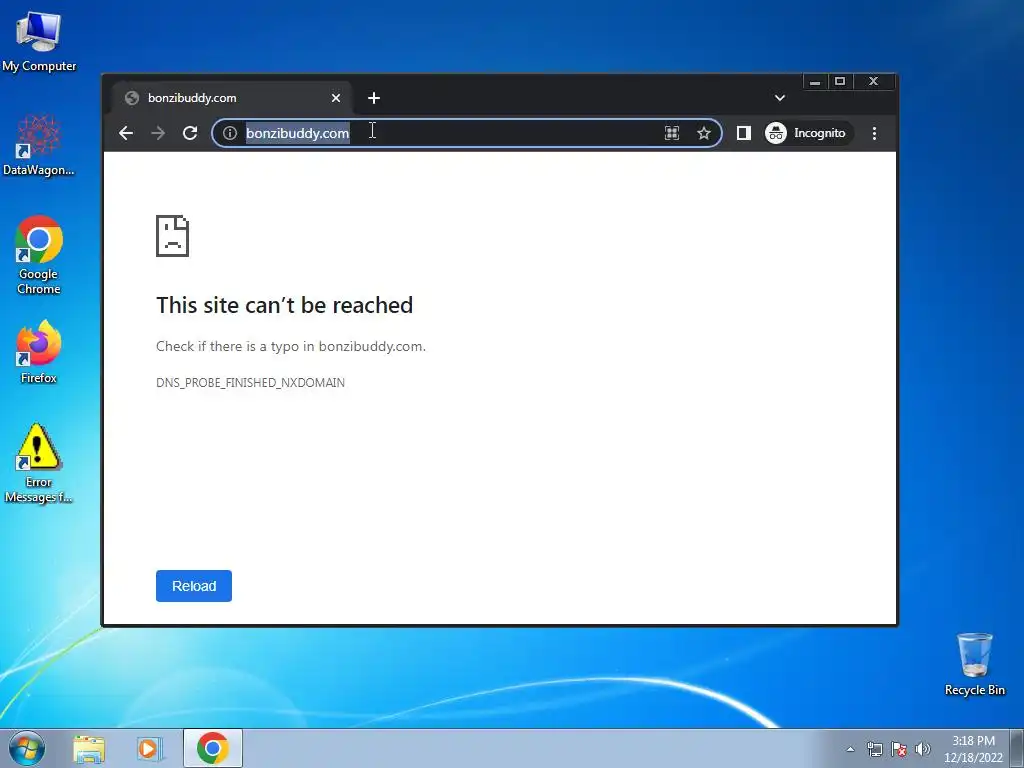
Task: Click "Check if there is a typo" message
Action: point(291,346)
